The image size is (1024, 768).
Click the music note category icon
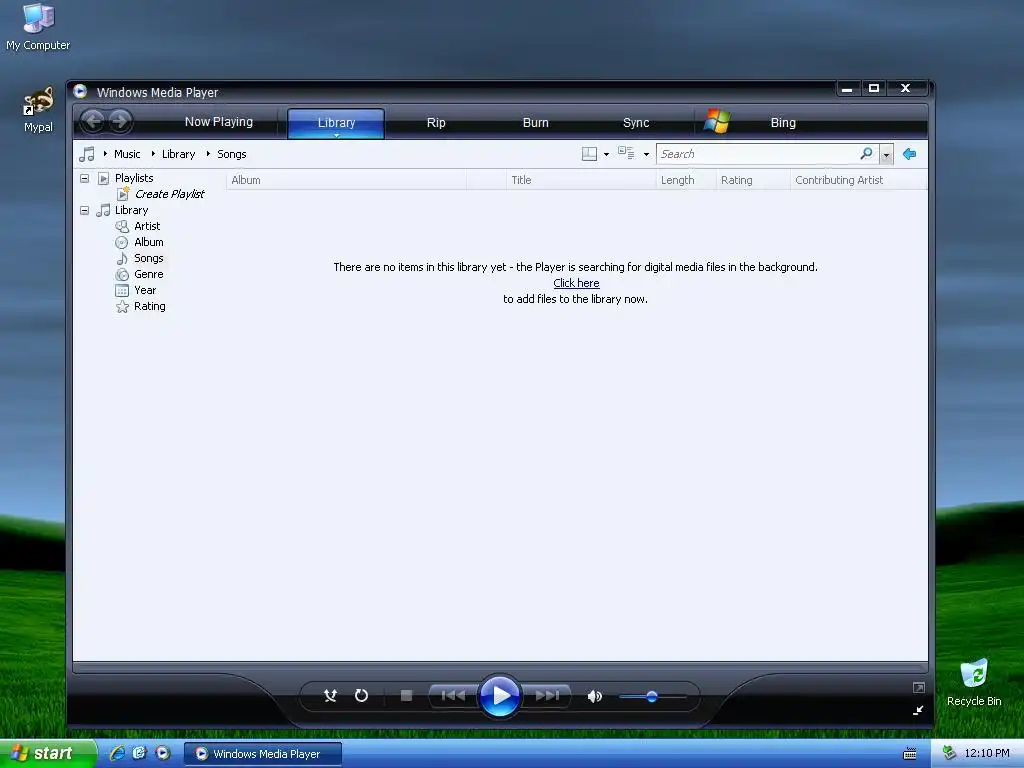click(87, 154)
